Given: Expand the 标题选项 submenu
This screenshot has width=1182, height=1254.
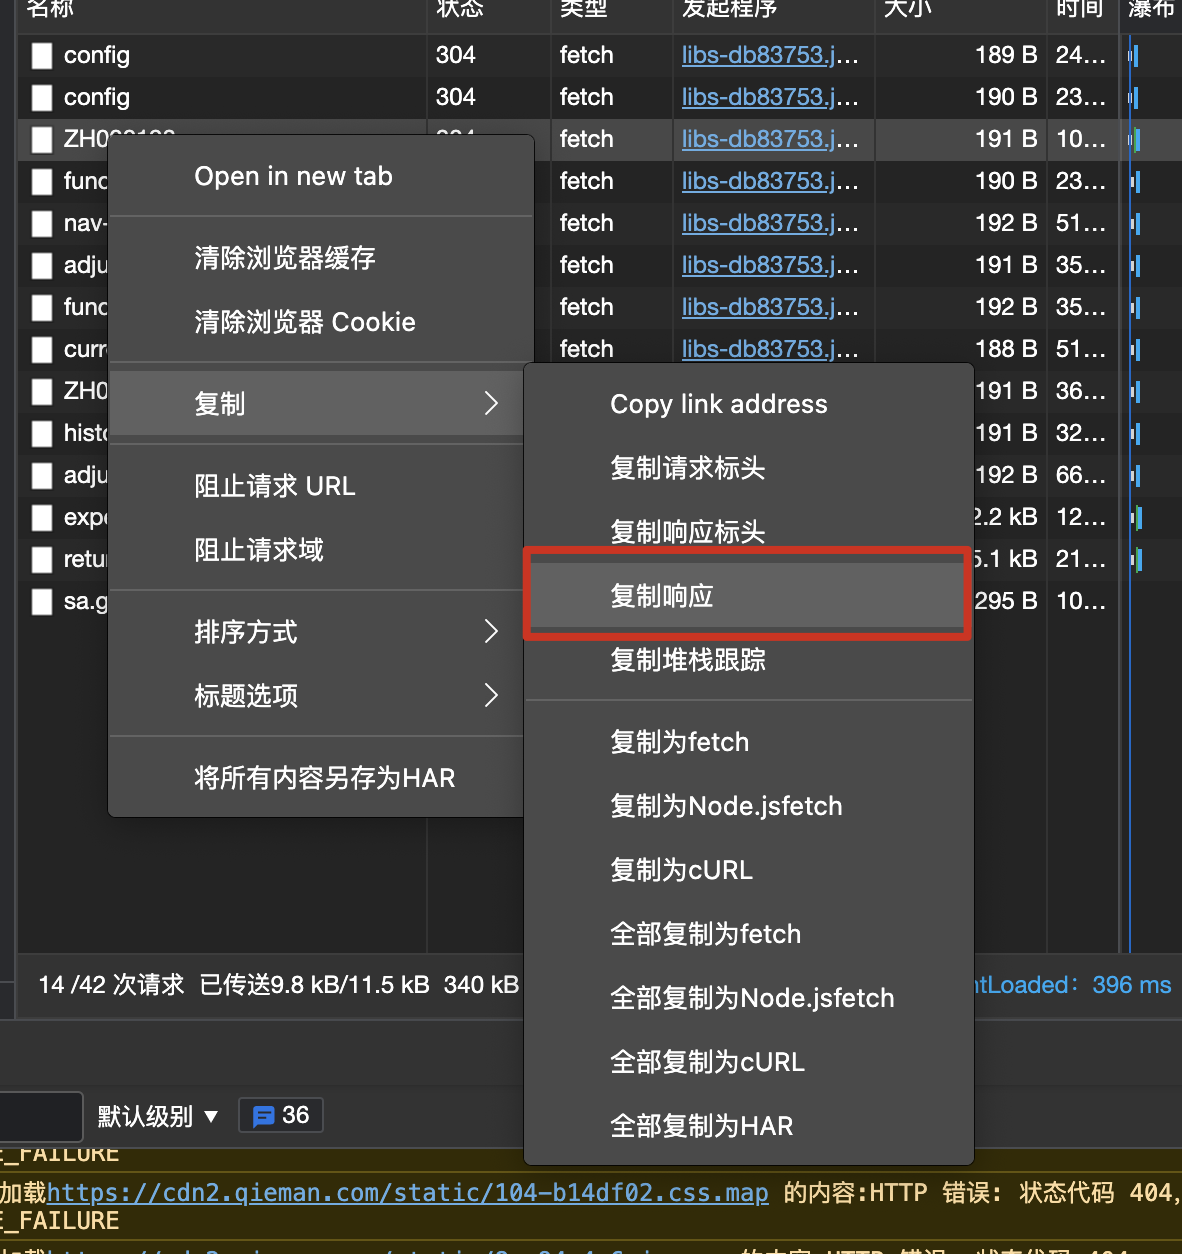Looking at the screenshot, I should (x=489, y=695).
